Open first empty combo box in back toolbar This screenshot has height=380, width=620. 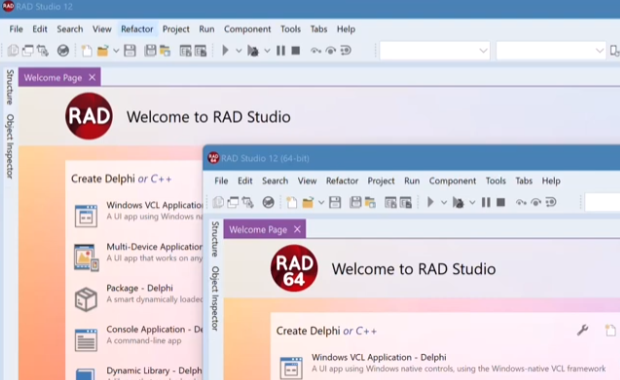435,51
